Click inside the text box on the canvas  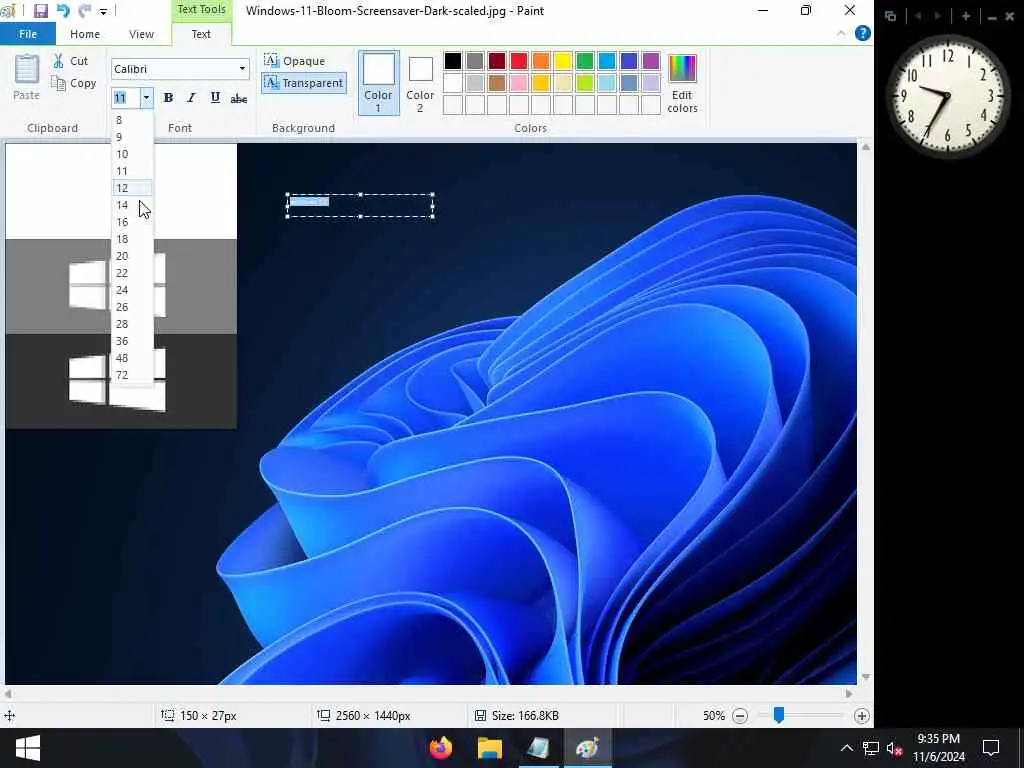(x=360, y=206)
